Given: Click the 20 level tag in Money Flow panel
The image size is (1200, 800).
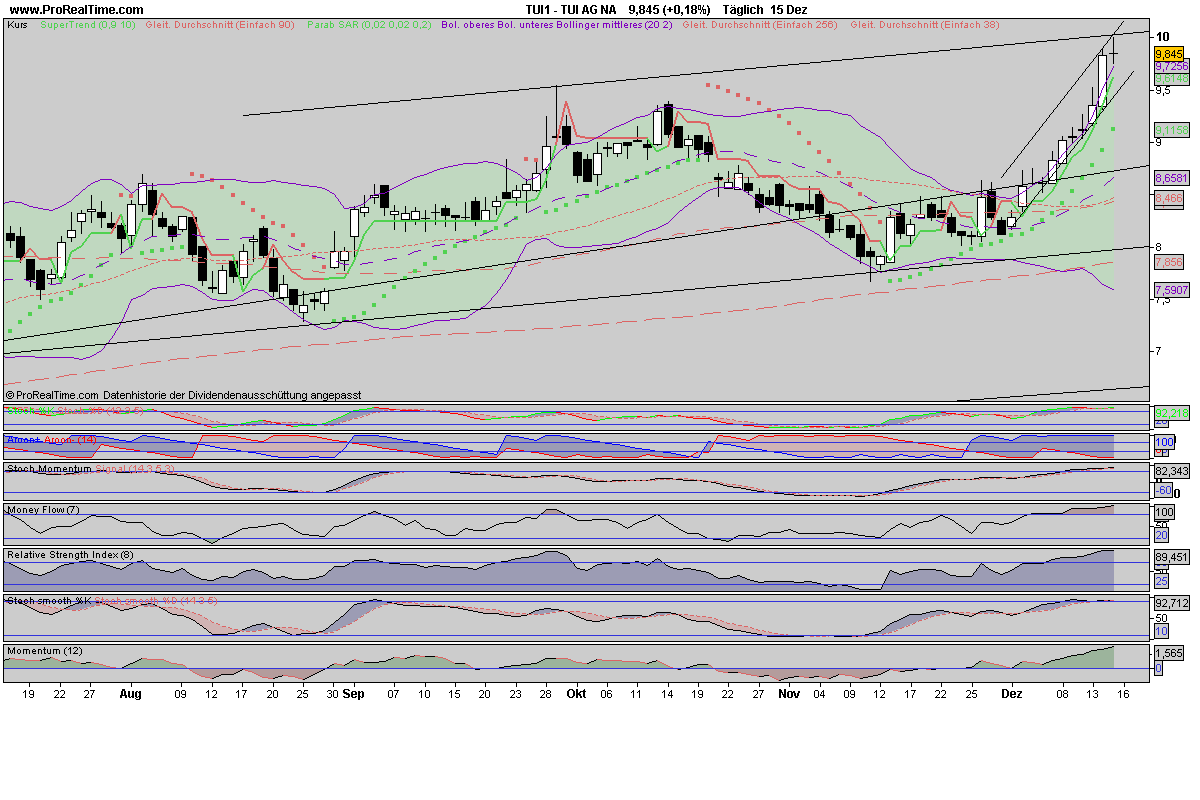Looking at the screenshot, I should [1162, 536].
